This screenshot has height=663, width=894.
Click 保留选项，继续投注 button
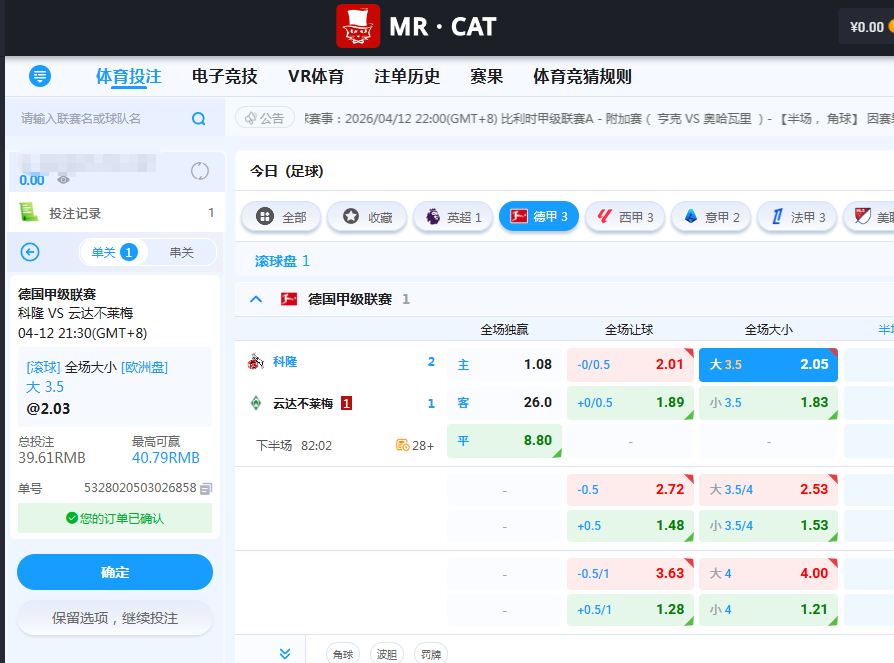coord(115,618)
